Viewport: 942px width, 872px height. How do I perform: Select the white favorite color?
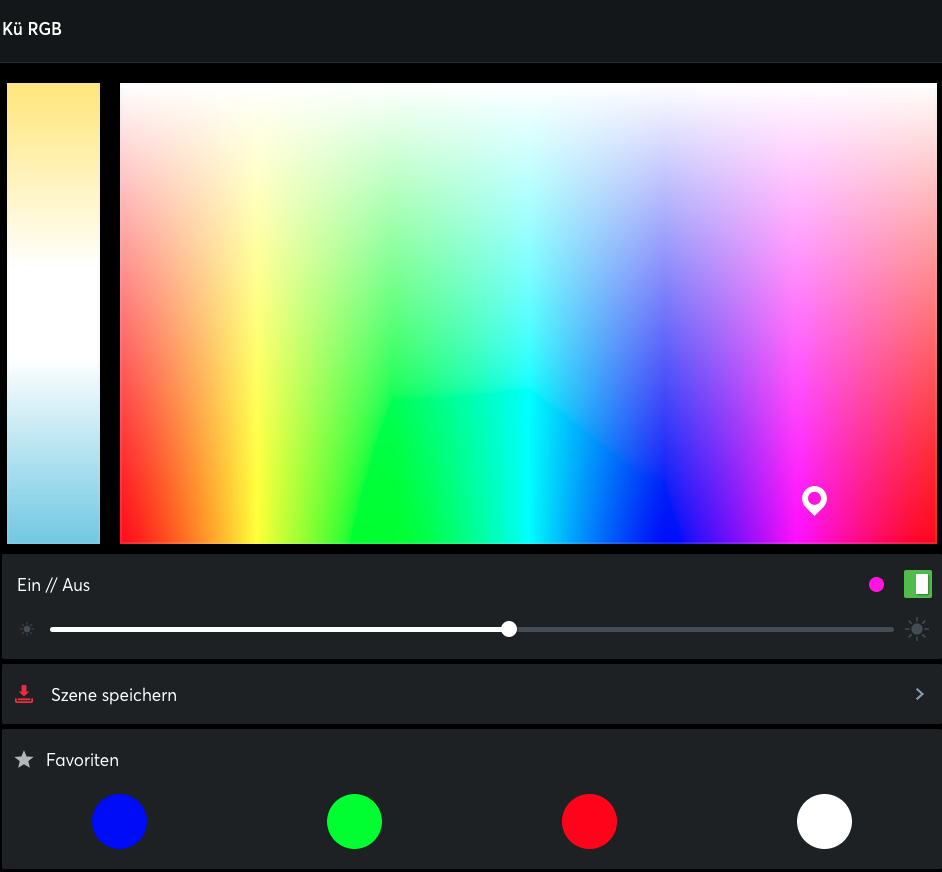824,822
